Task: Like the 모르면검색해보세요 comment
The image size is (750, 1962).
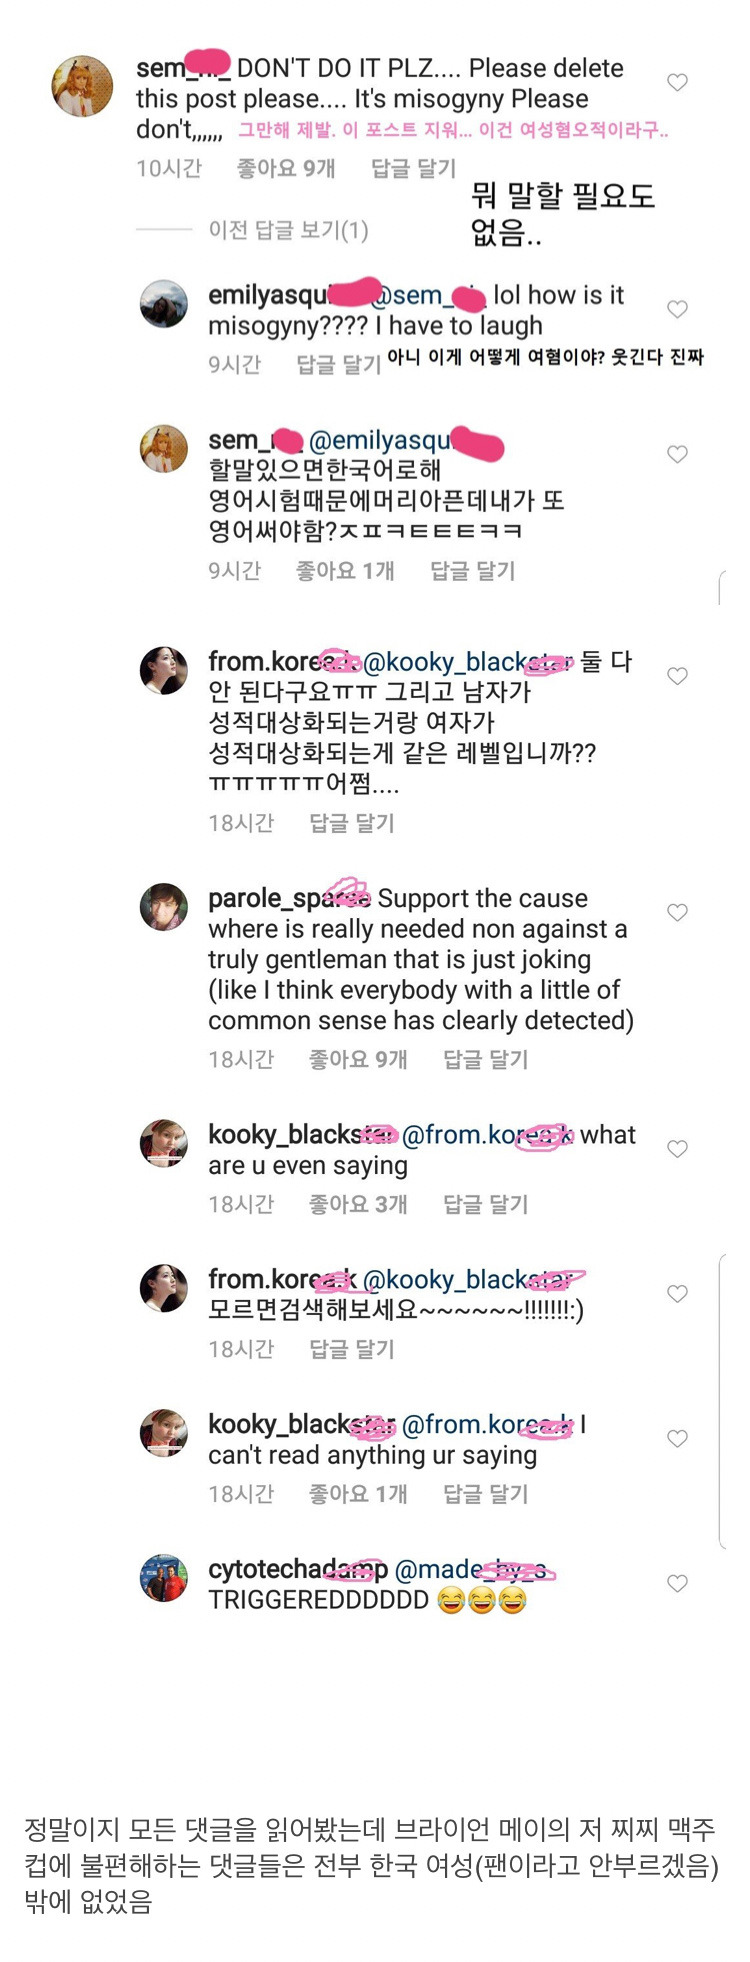Action: click(x=677, y=1294)
